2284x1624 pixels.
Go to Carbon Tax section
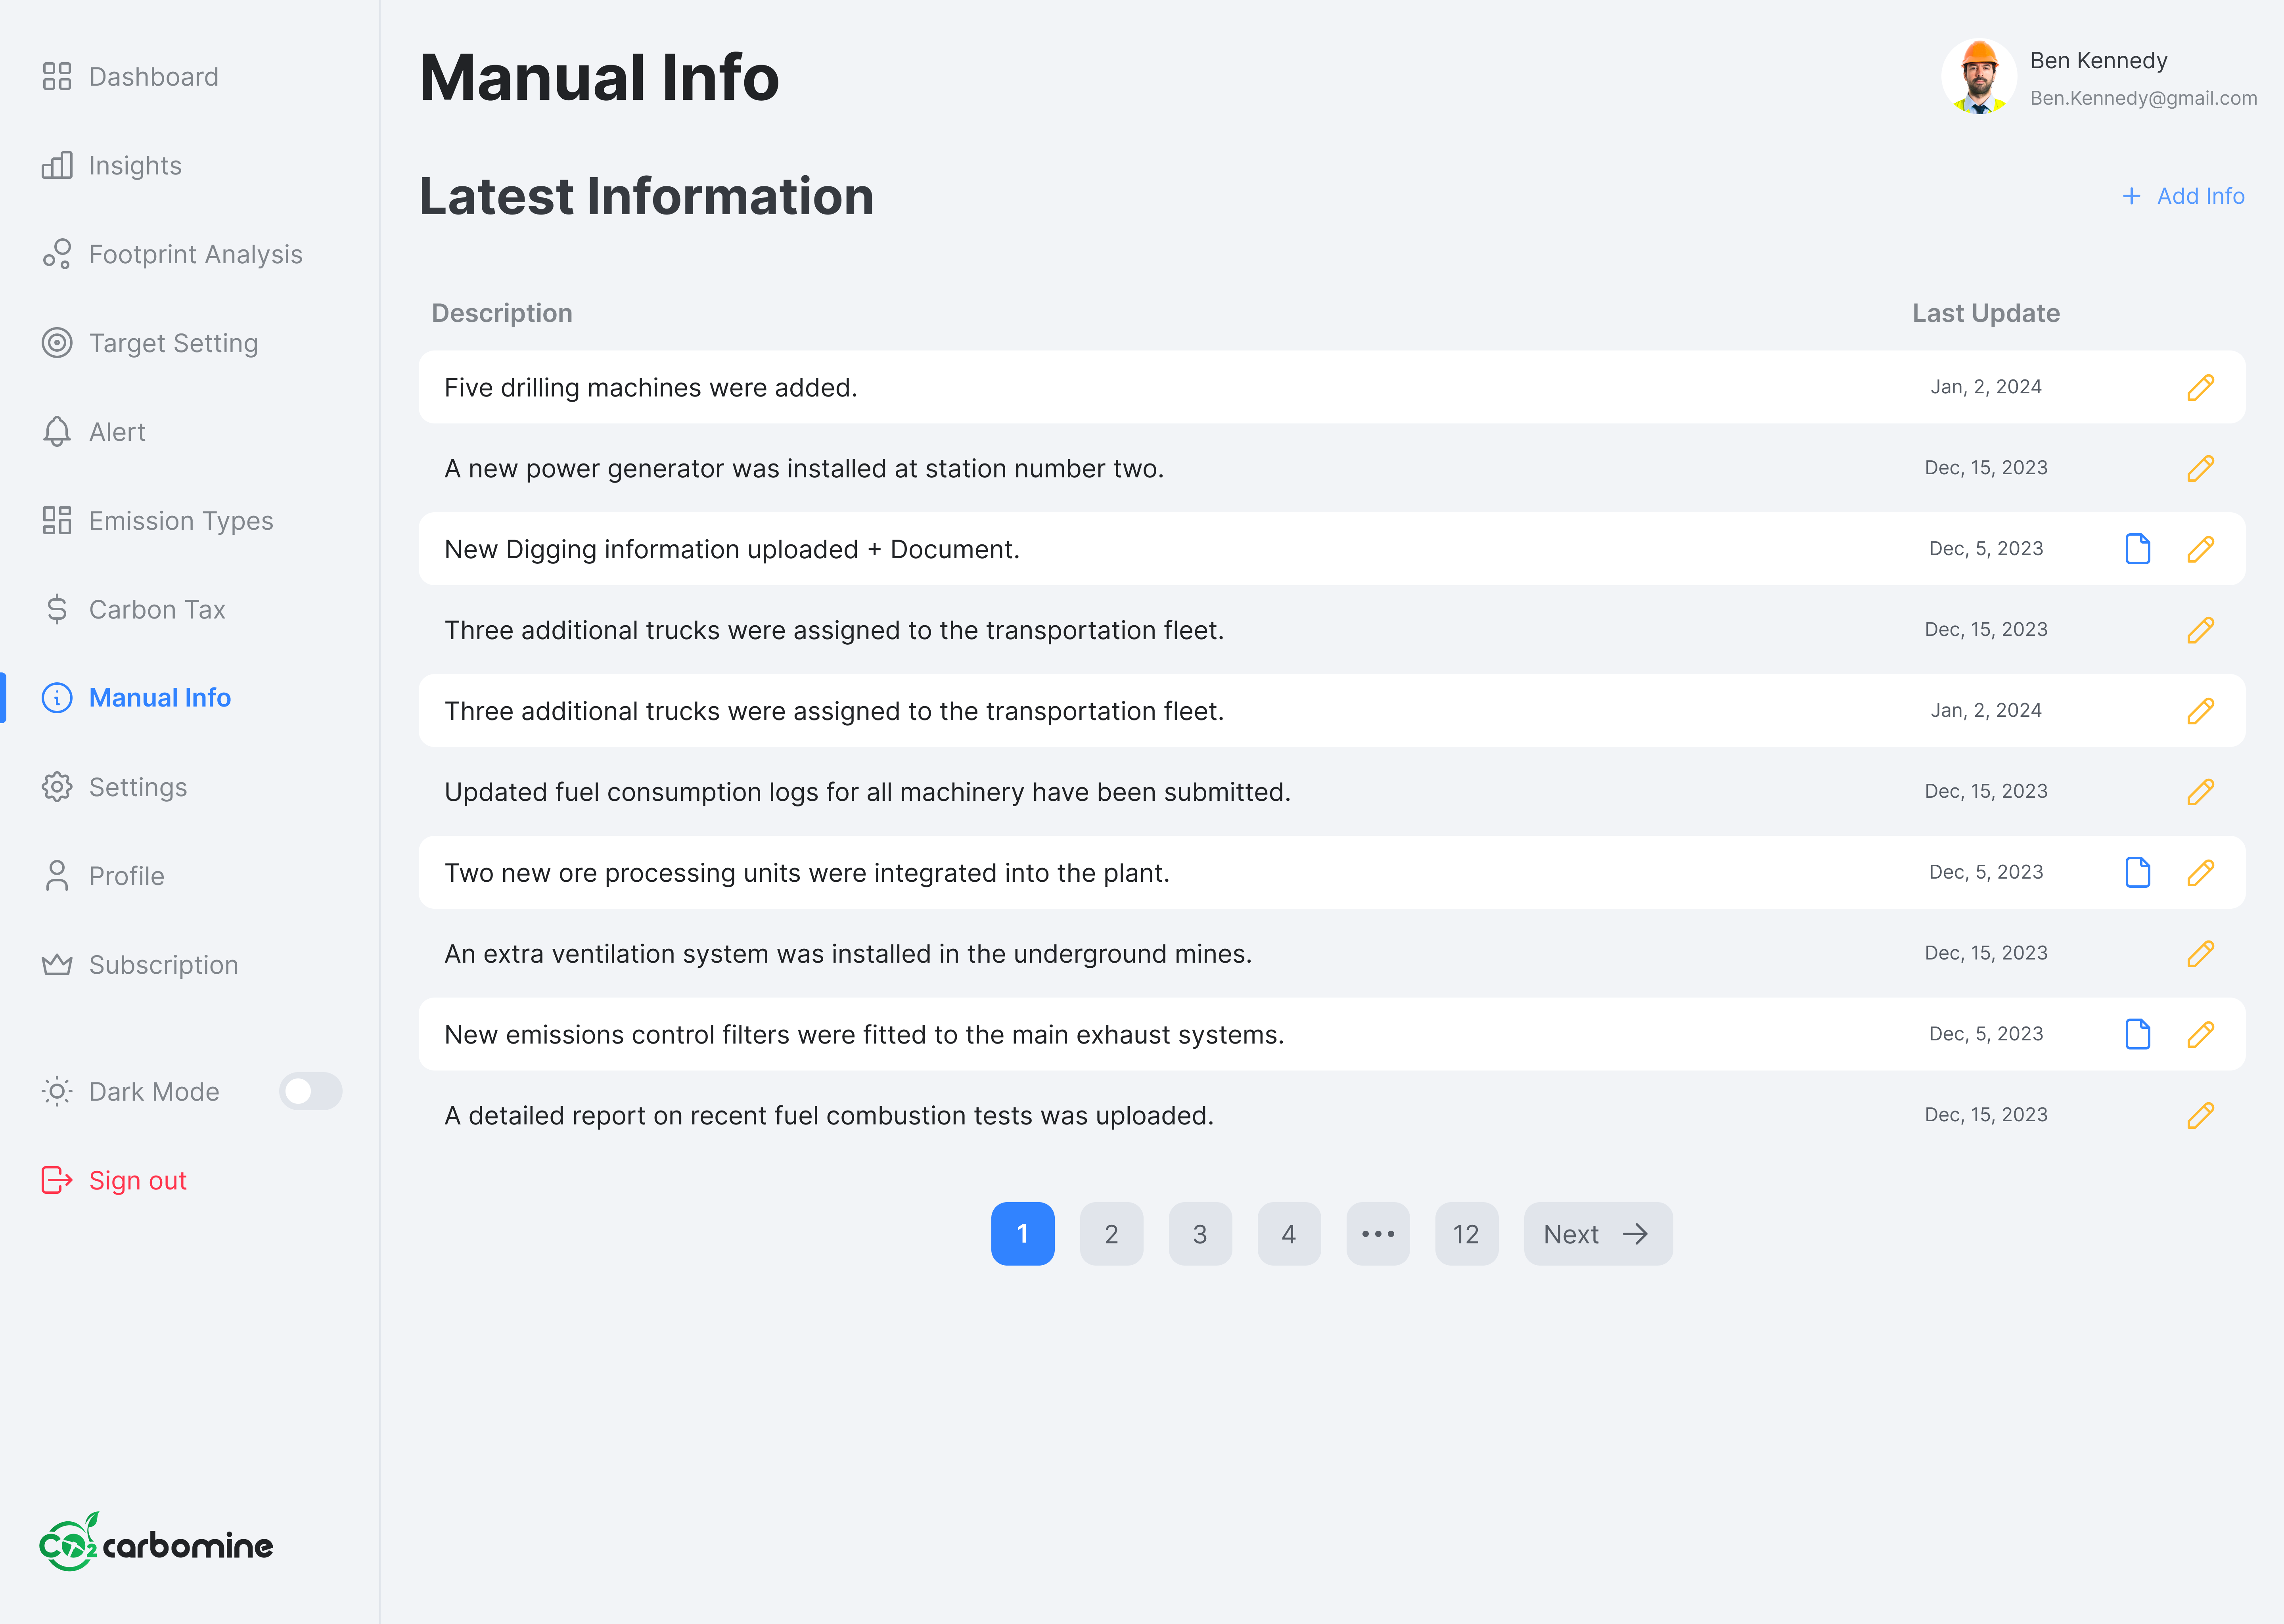click(157, 609)
